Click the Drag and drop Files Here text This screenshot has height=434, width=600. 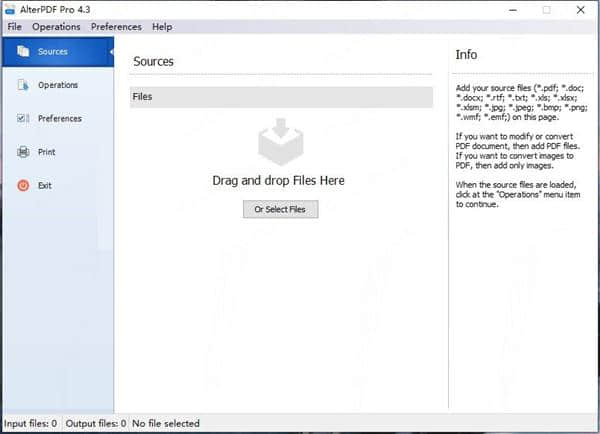pos(278,181)
